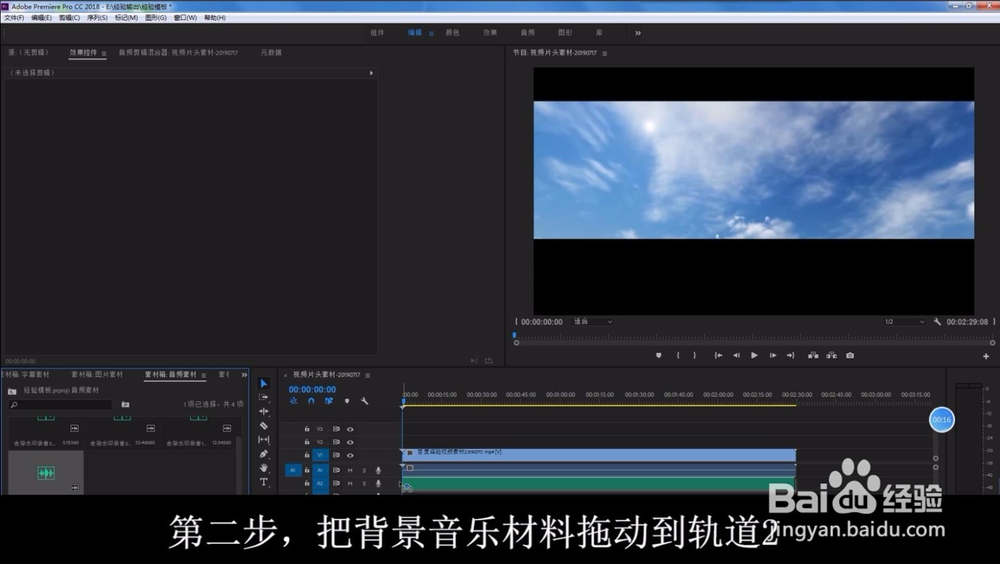This screenshot has width=1000, height=564.
Task: Open zoom level dropdown in program monitor
Action: point(593,322)
